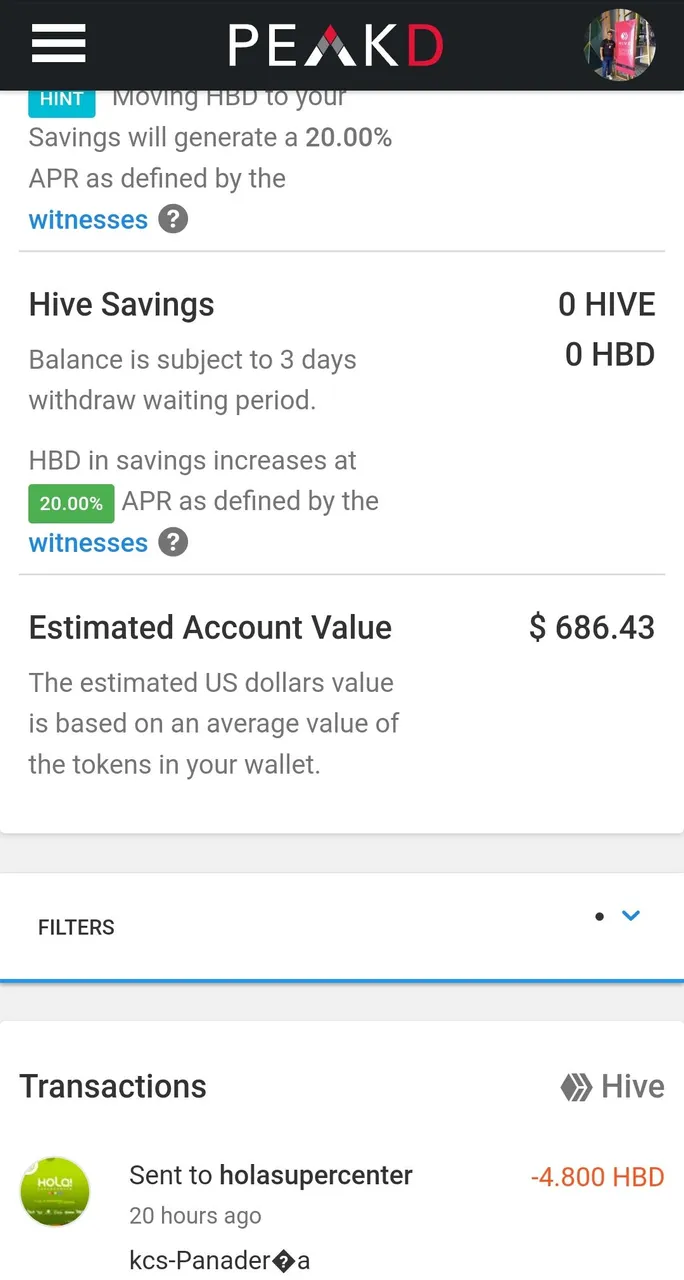Click the PeakD logo in the header
The height and width of the screenshot is (1280, 684).
(335, 46)
